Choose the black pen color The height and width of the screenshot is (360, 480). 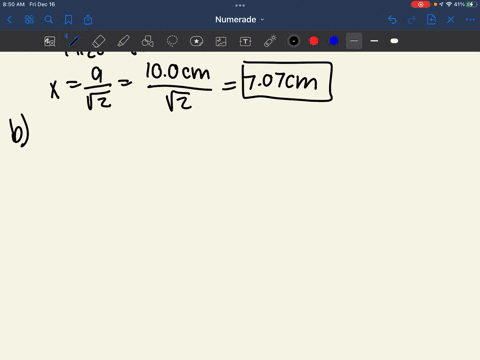click(x=294, y=41)
